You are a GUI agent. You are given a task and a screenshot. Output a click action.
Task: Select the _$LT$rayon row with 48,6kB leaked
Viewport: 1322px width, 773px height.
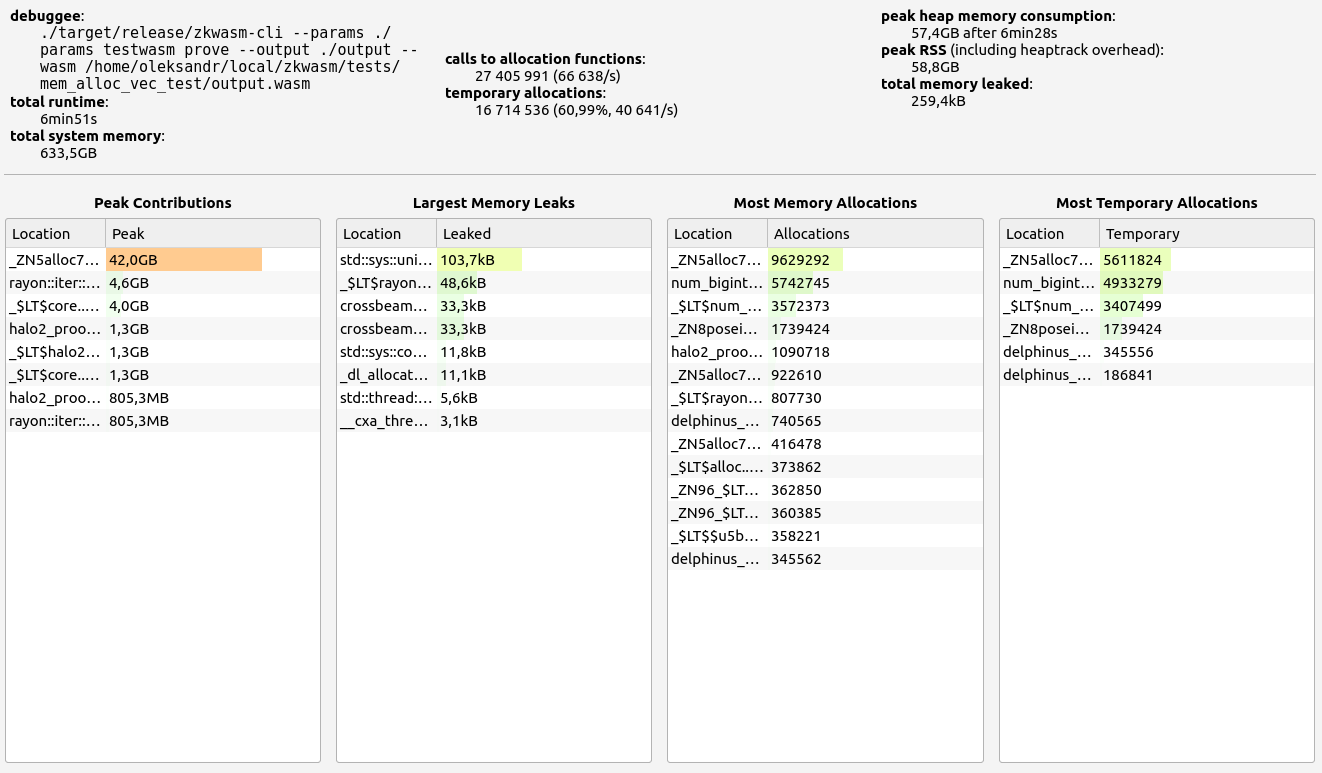coord(387,283)
